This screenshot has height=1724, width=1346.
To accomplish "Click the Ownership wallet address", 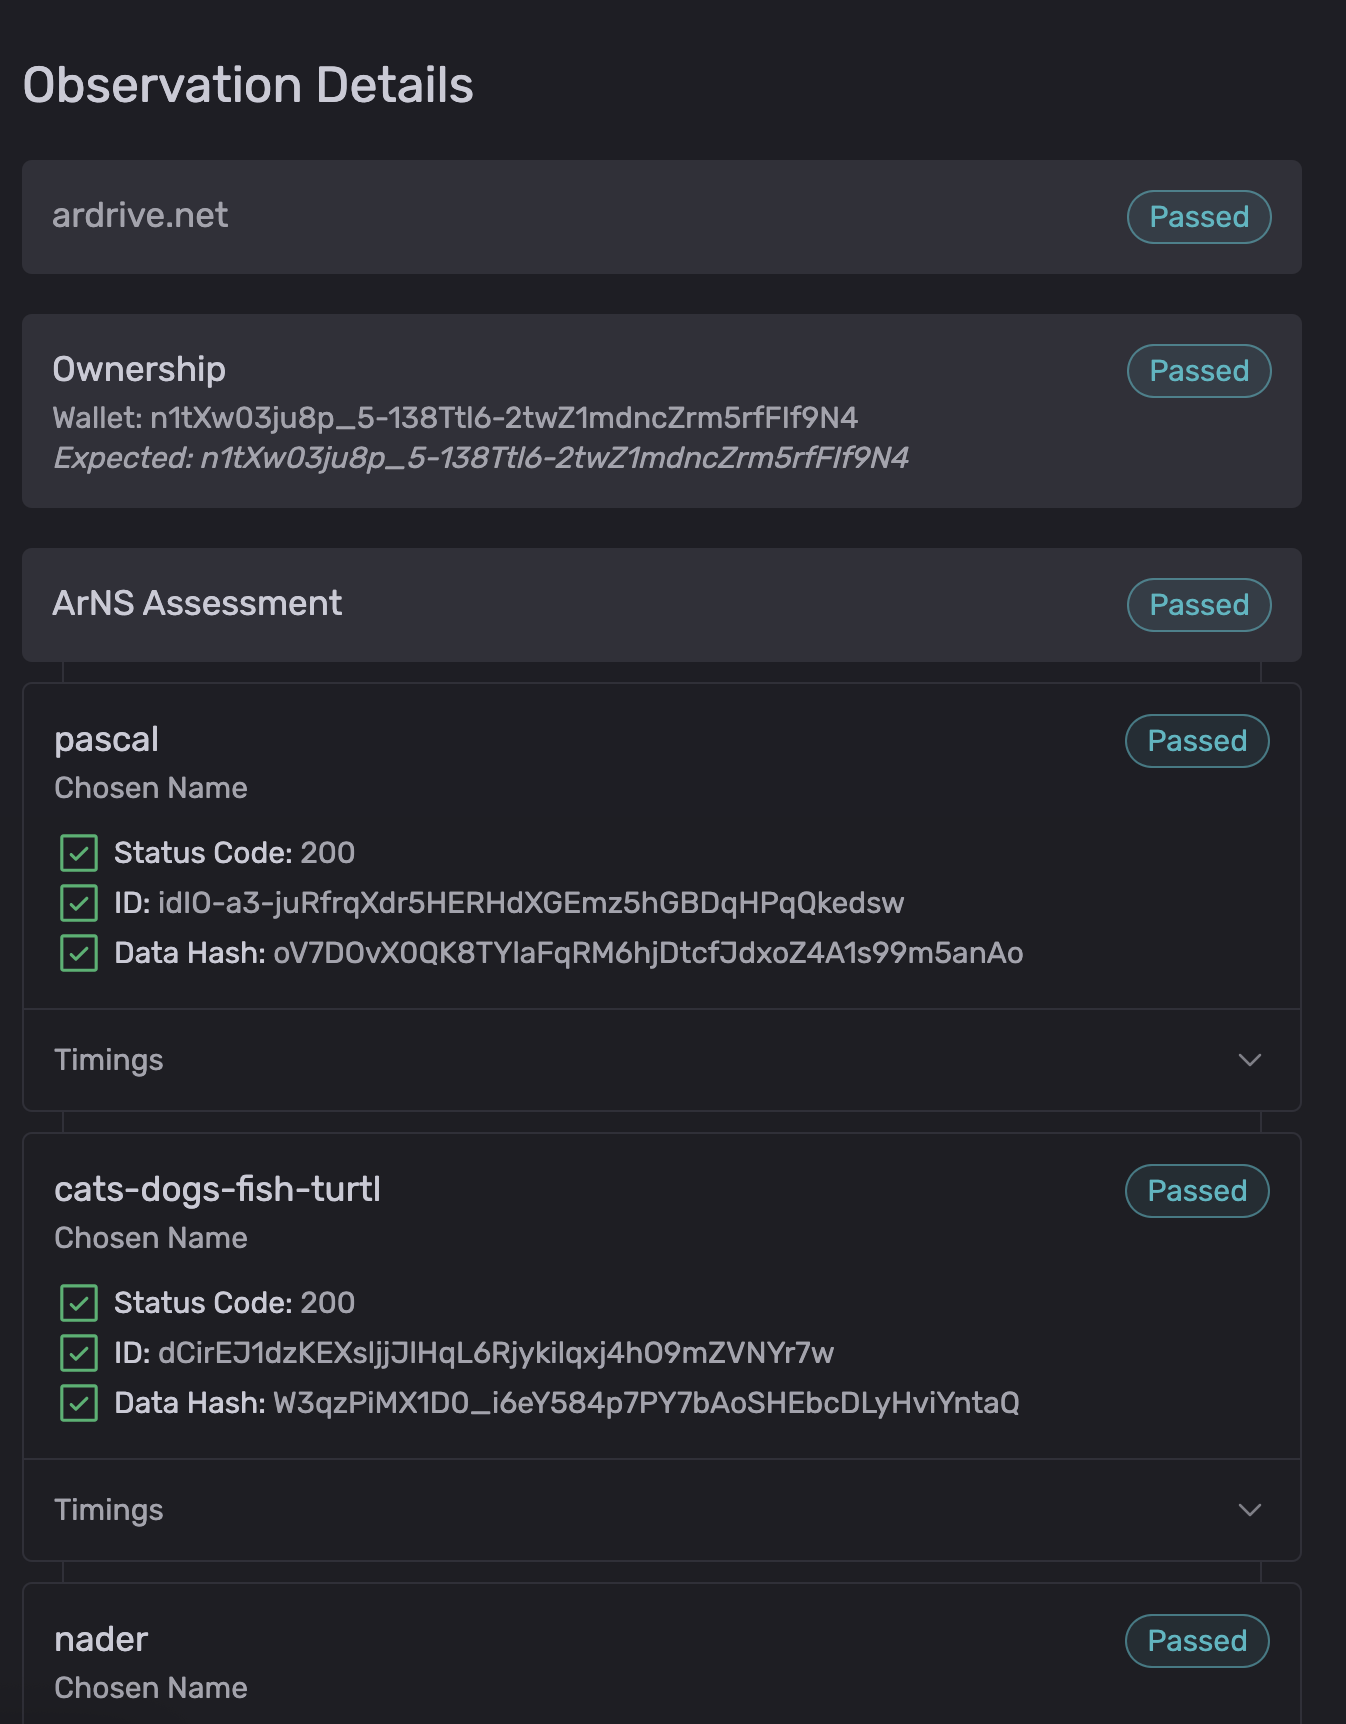I will point(503,418).
